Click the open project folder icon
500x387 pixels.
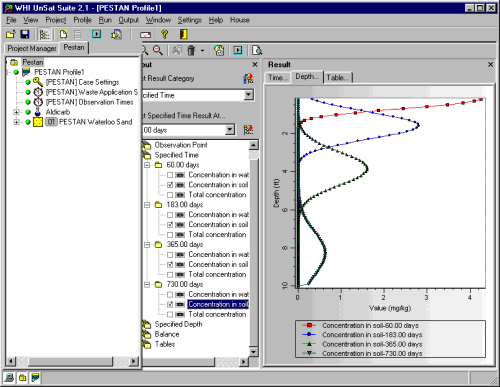(x=11, y=34)
